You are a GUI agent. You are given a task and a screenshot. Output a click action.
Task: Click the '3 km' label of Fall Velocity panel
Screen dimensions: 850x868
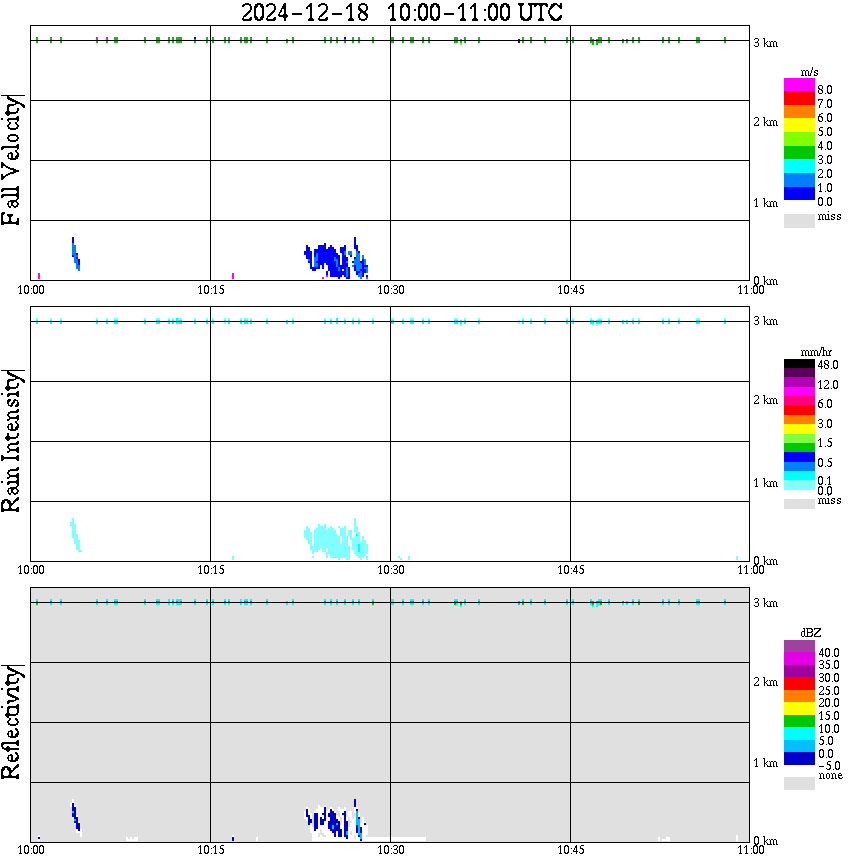[765, 43]
